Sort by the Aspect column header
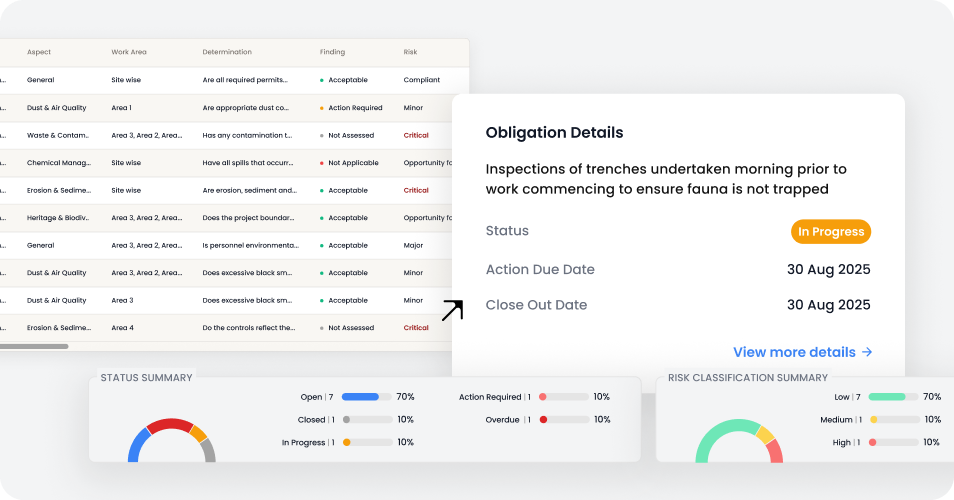 point(39,52)
